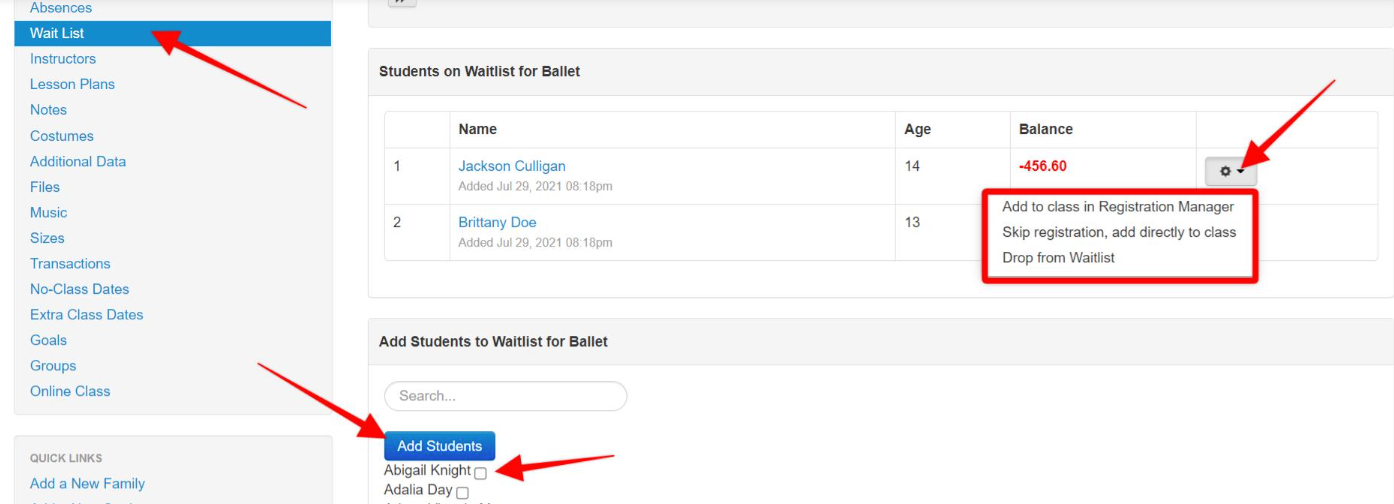This screenshot has width=1394, height=504.
Task: Open No-Class Dates sidebar link
Action: click(x=80, y=289)
